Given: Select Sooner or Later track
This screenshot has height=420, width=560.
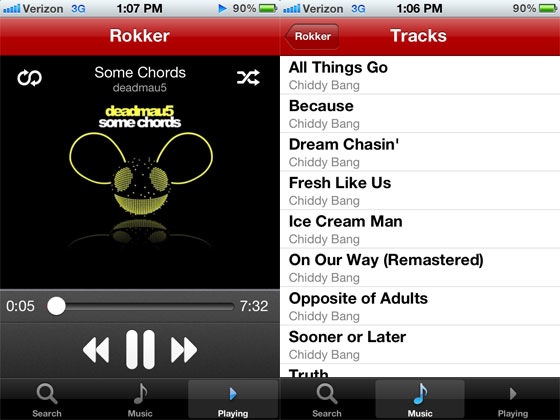Looking at the screenshot, I should [420, 345].
